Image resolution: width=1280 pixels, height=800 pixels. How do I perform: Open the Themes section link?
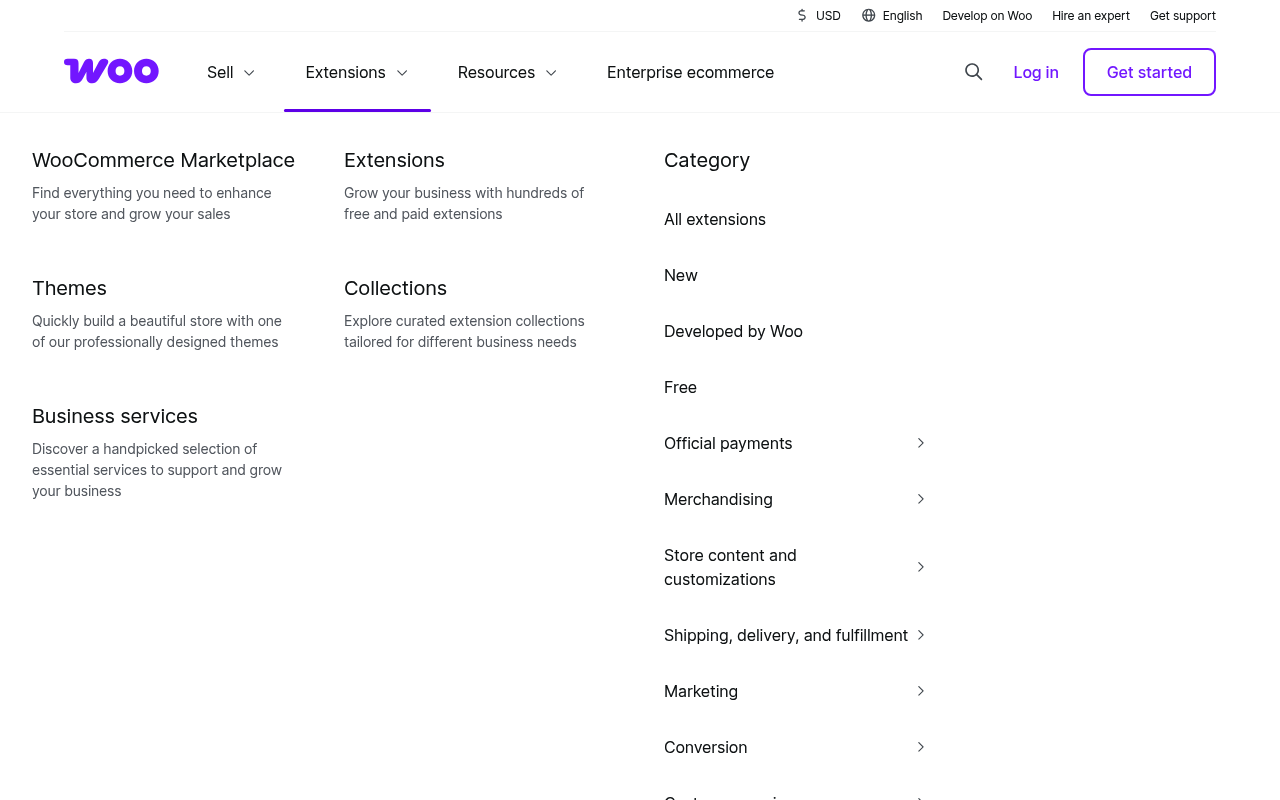tap(69, 288)
